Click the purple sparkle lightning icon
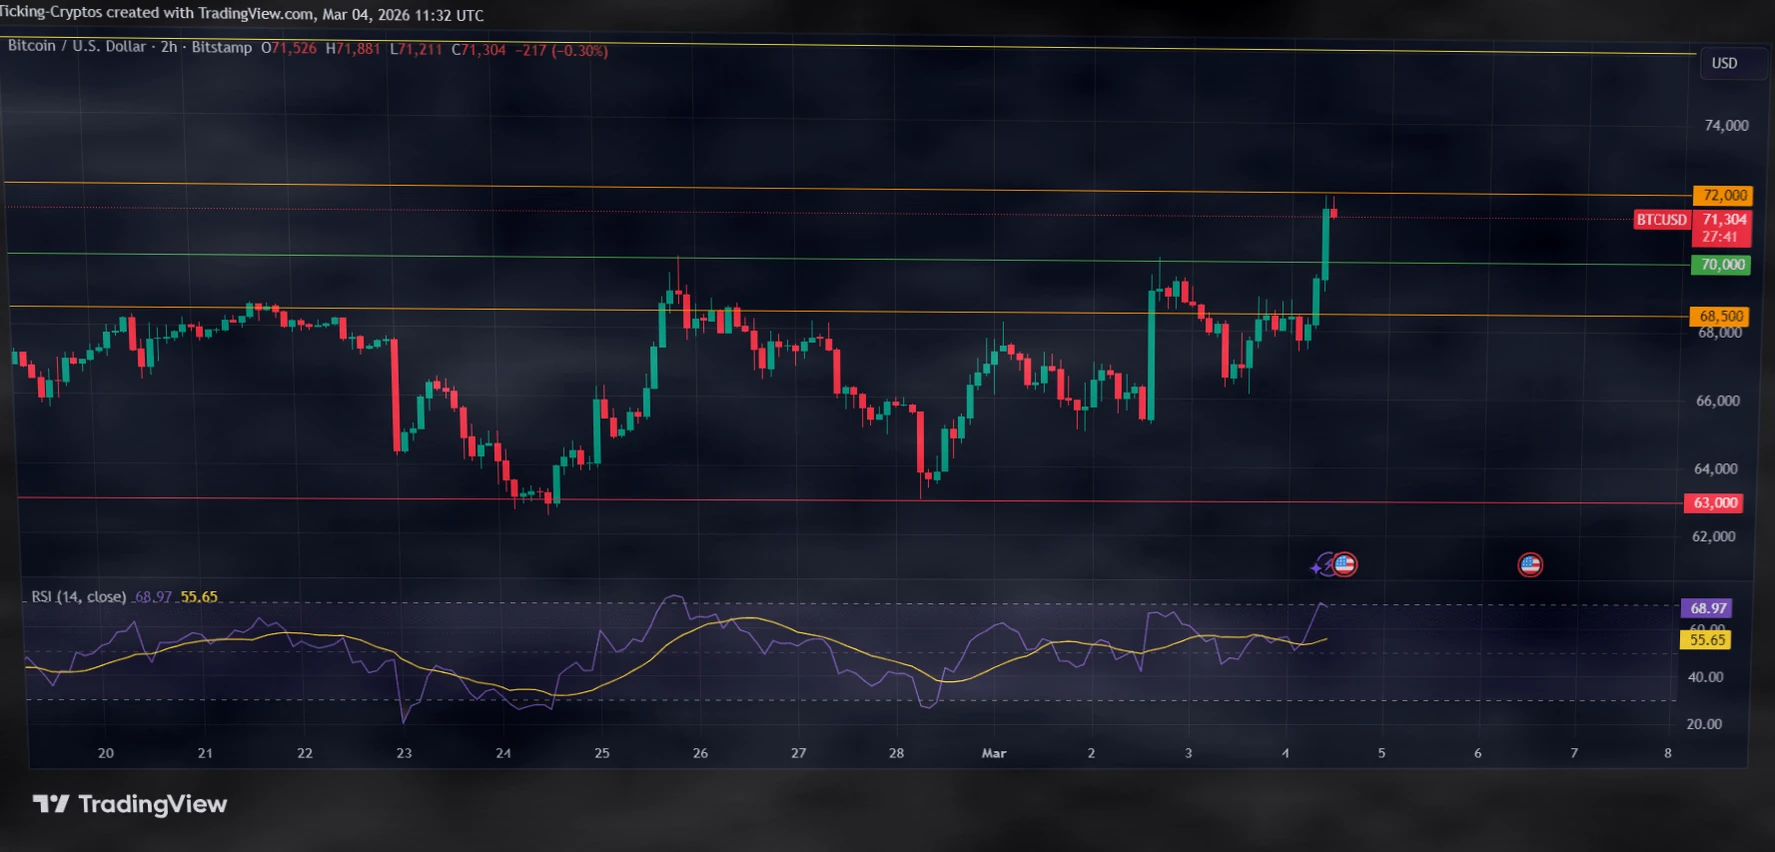The width and height of the screenshot is (1775, 852). tap(1321, 567)
